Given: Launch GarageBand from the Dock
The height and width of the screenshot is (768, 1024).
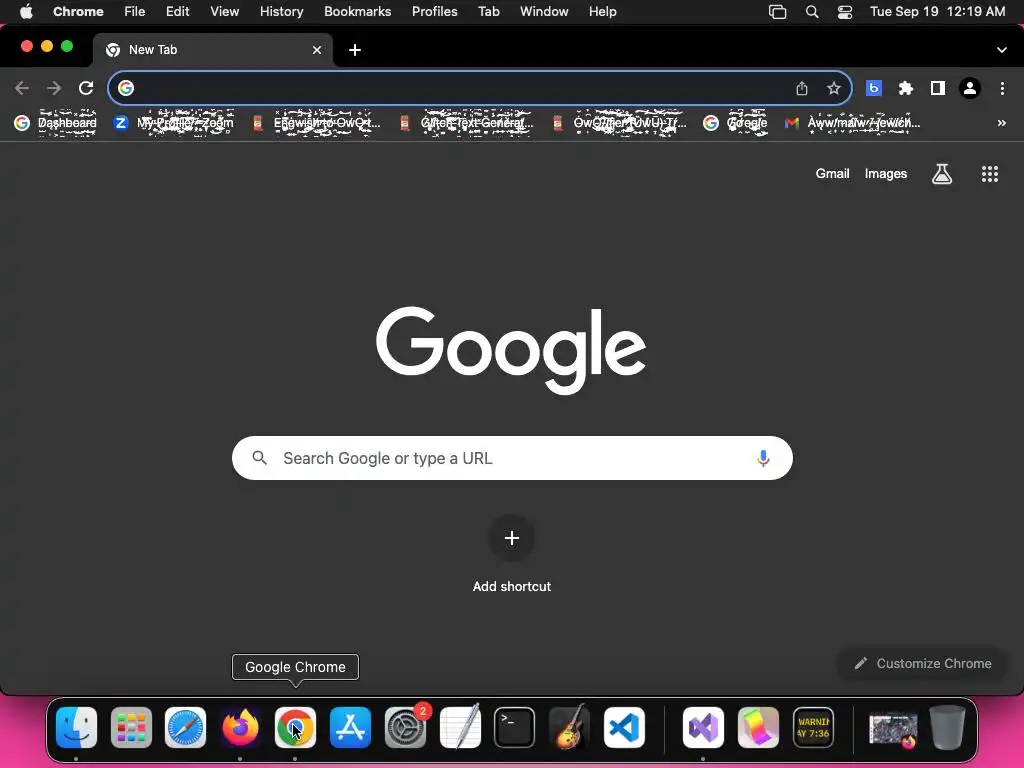Looking at the screenshot, I should point(569,726).
